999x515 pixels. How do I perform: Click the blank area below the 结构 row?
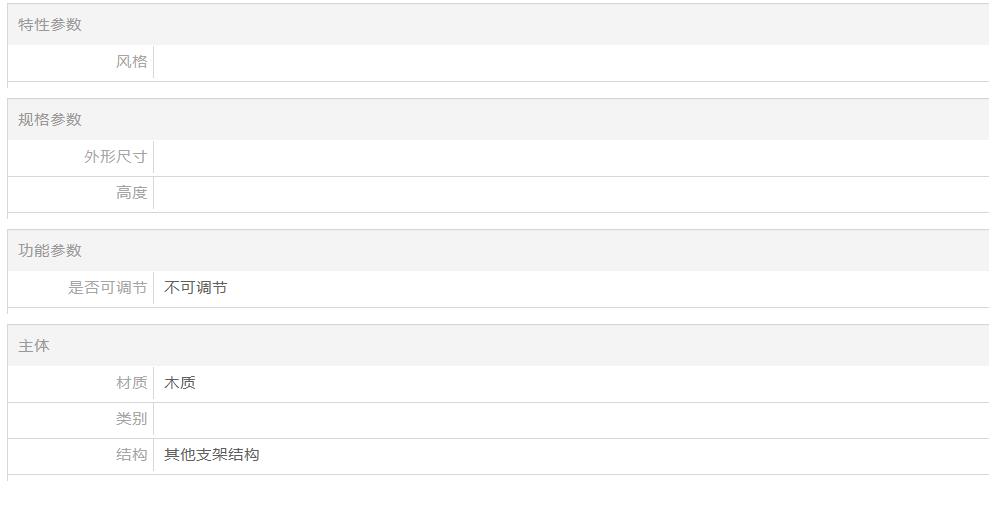[x=500, y=495]
